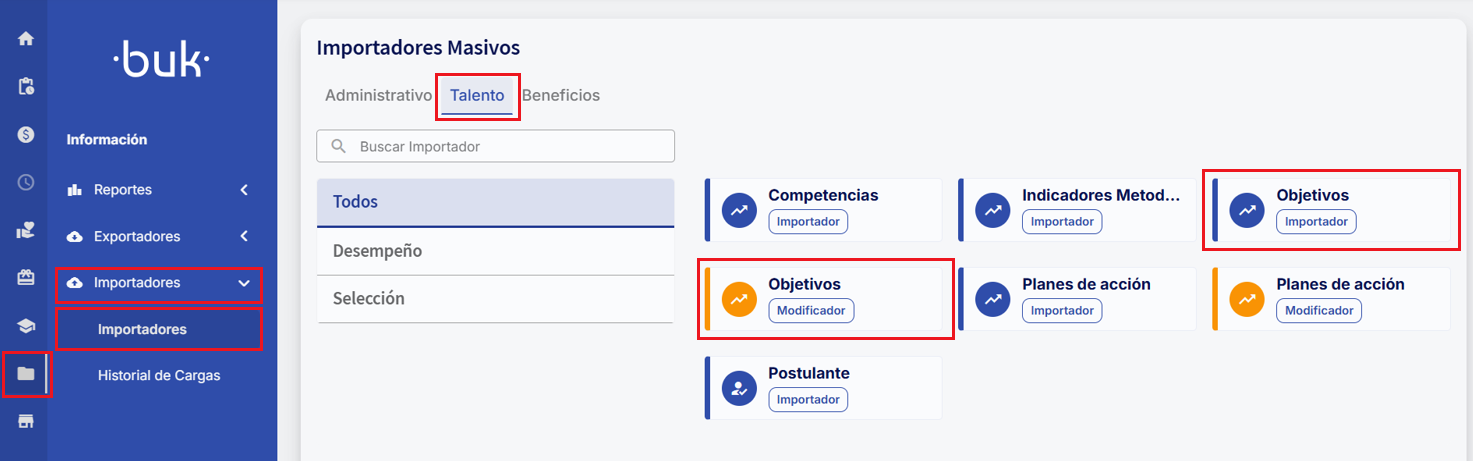Collapse the Importadores menu chevron

pos(244,283)
